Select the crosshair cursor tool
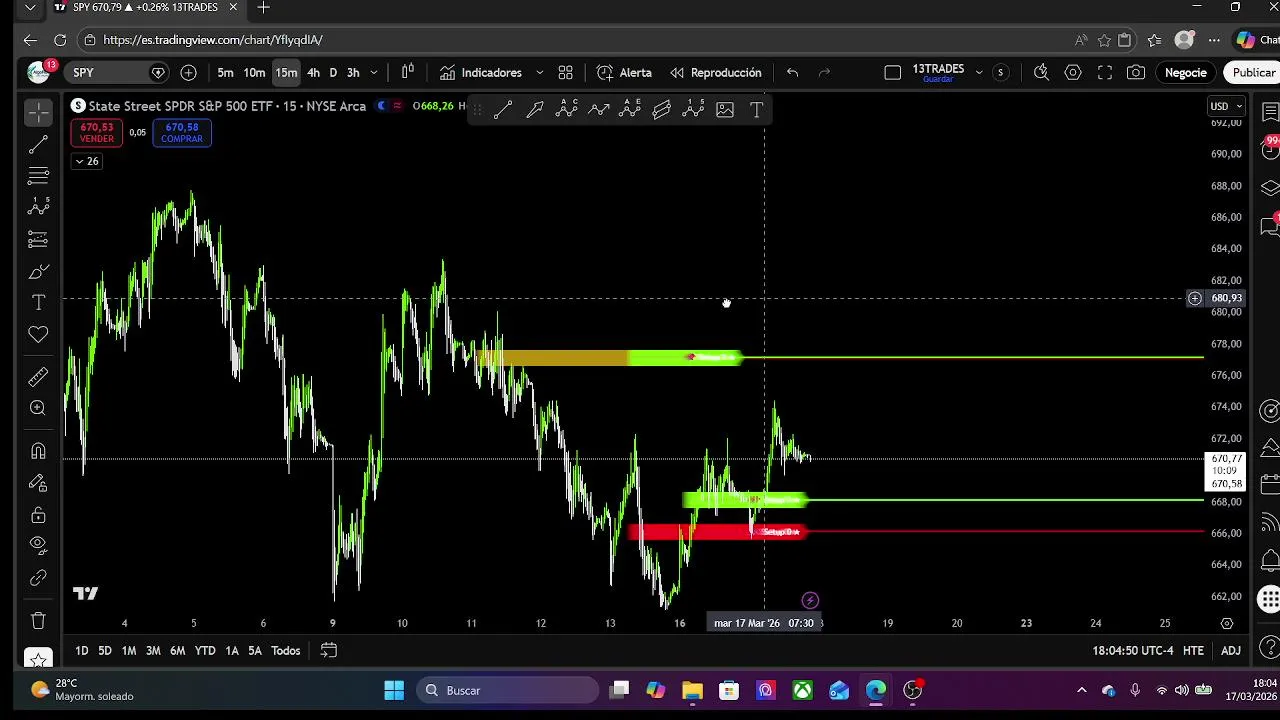The width and height of the screenshot is (1280, 720). pyautogui.click(x=38, y=112)
